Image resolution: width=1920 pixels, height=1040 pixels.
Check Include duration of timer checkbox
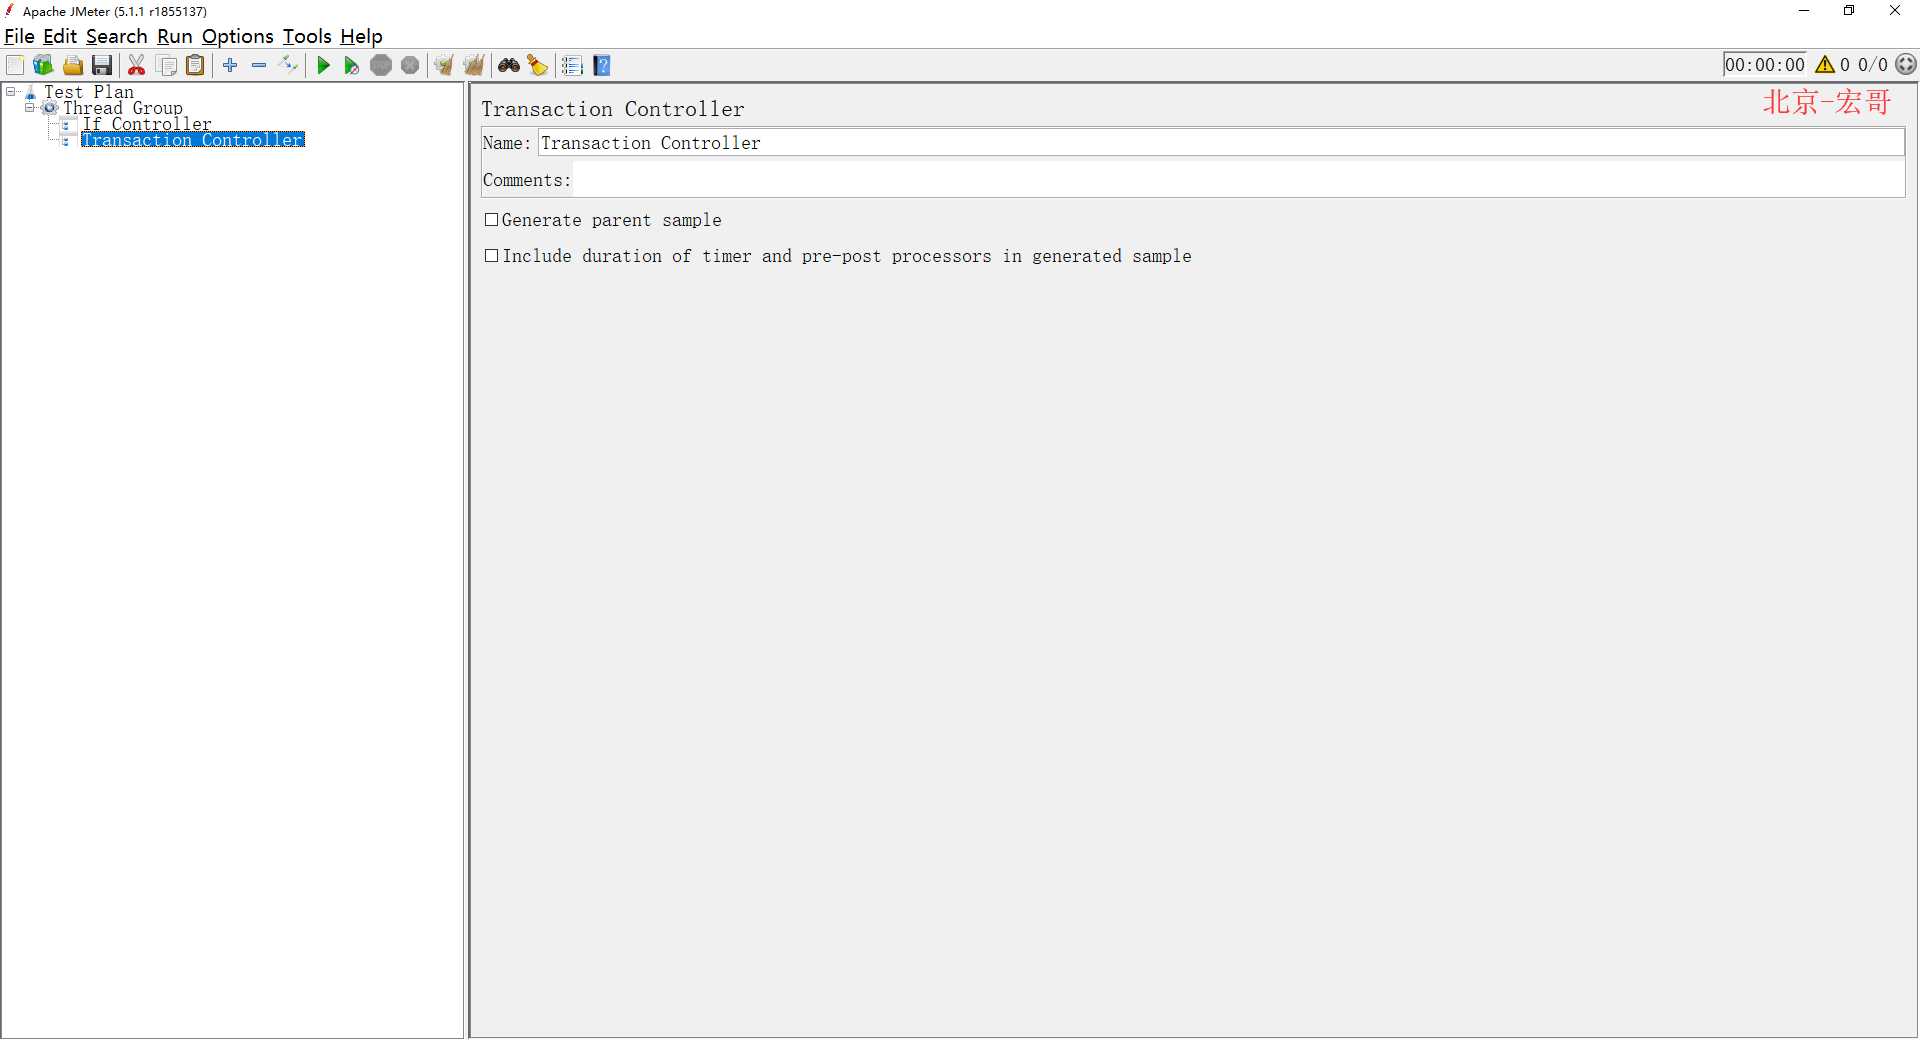491,256
